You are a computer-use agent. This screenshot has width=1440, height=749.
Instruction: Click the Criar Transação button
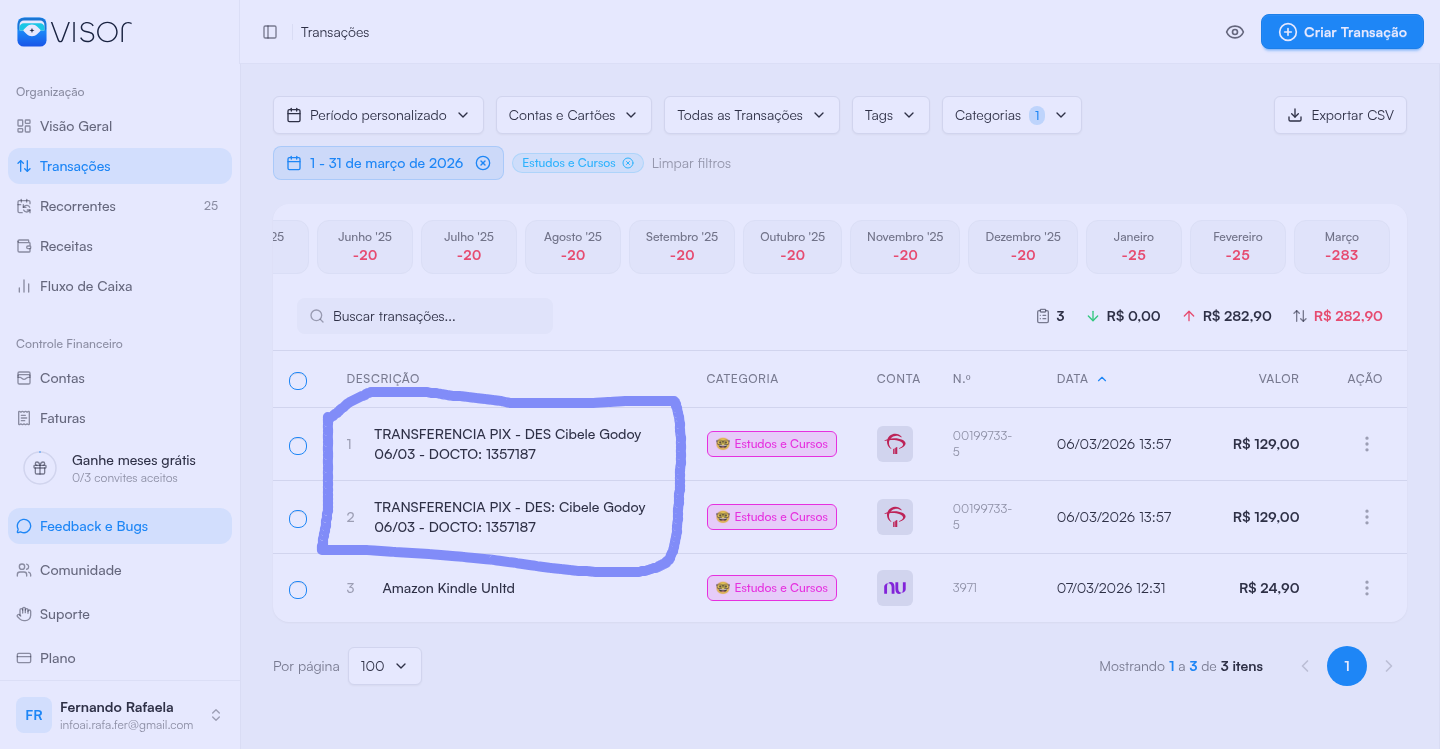coord(1342,32)
